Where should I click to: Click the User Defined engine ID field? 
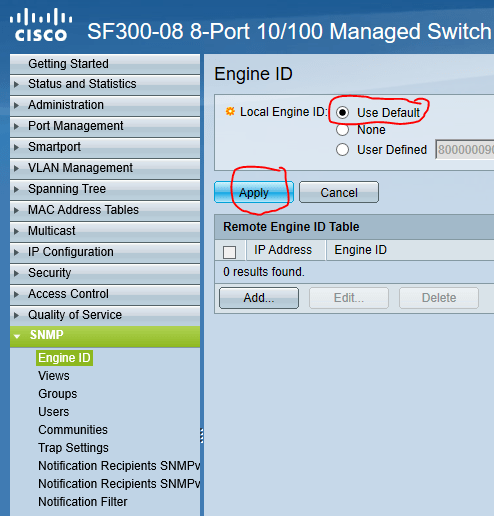[465, 150]
